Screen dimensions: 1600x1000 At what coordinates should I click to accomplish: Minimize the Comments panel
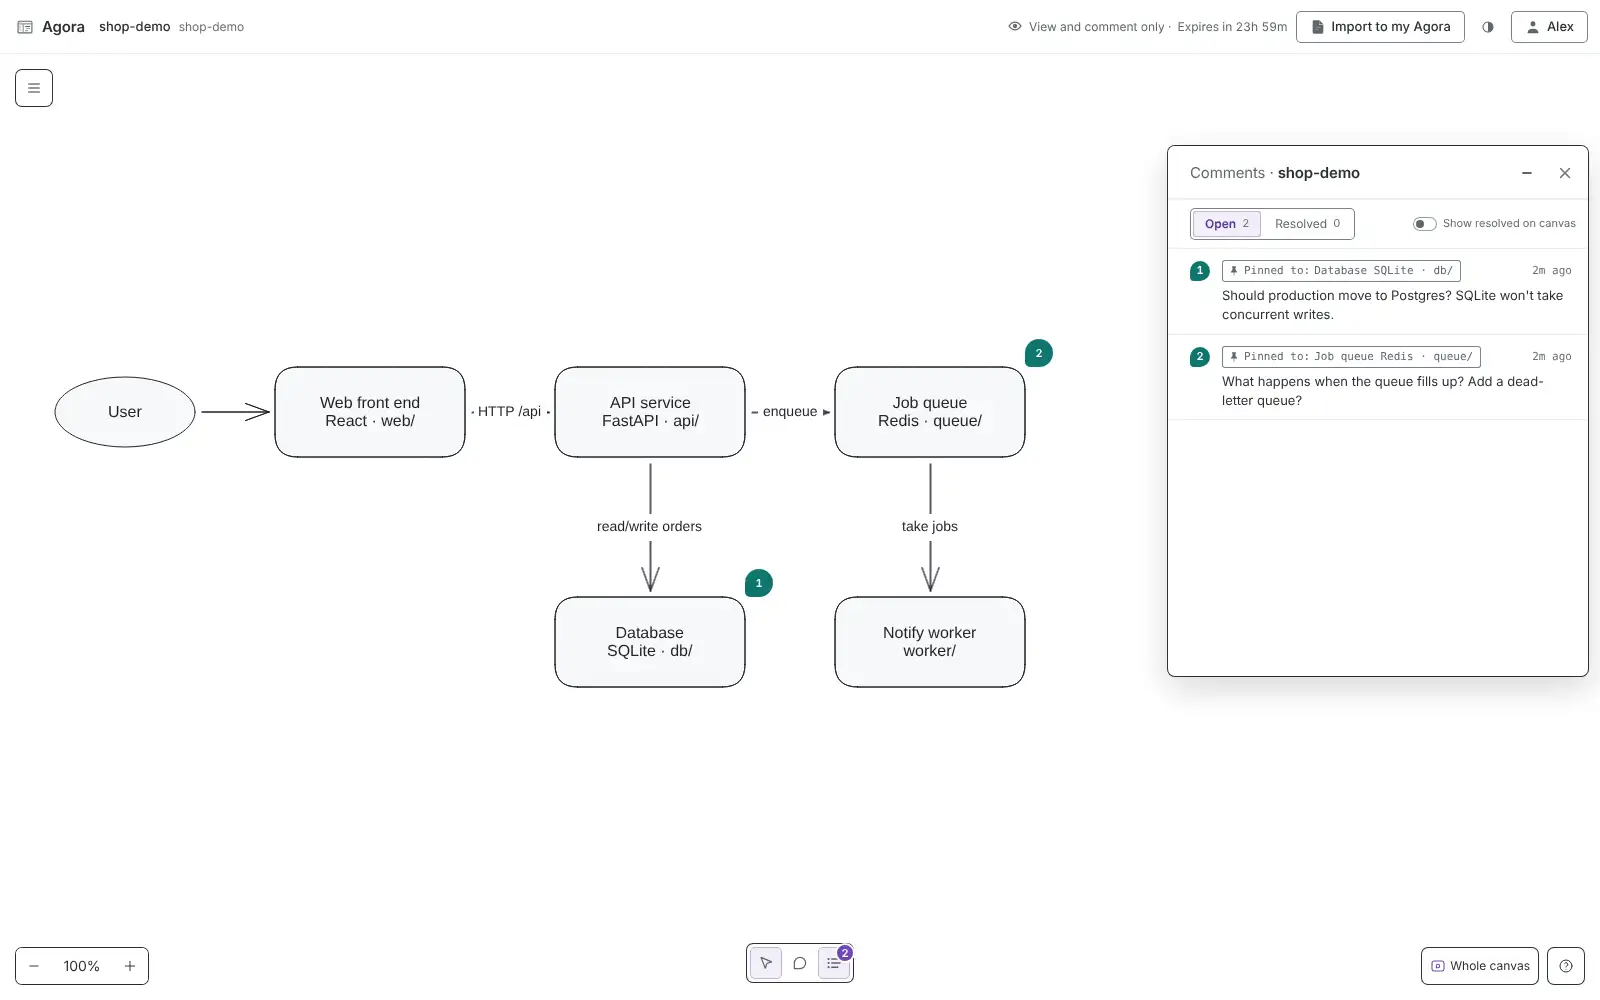click(1527, 173)
